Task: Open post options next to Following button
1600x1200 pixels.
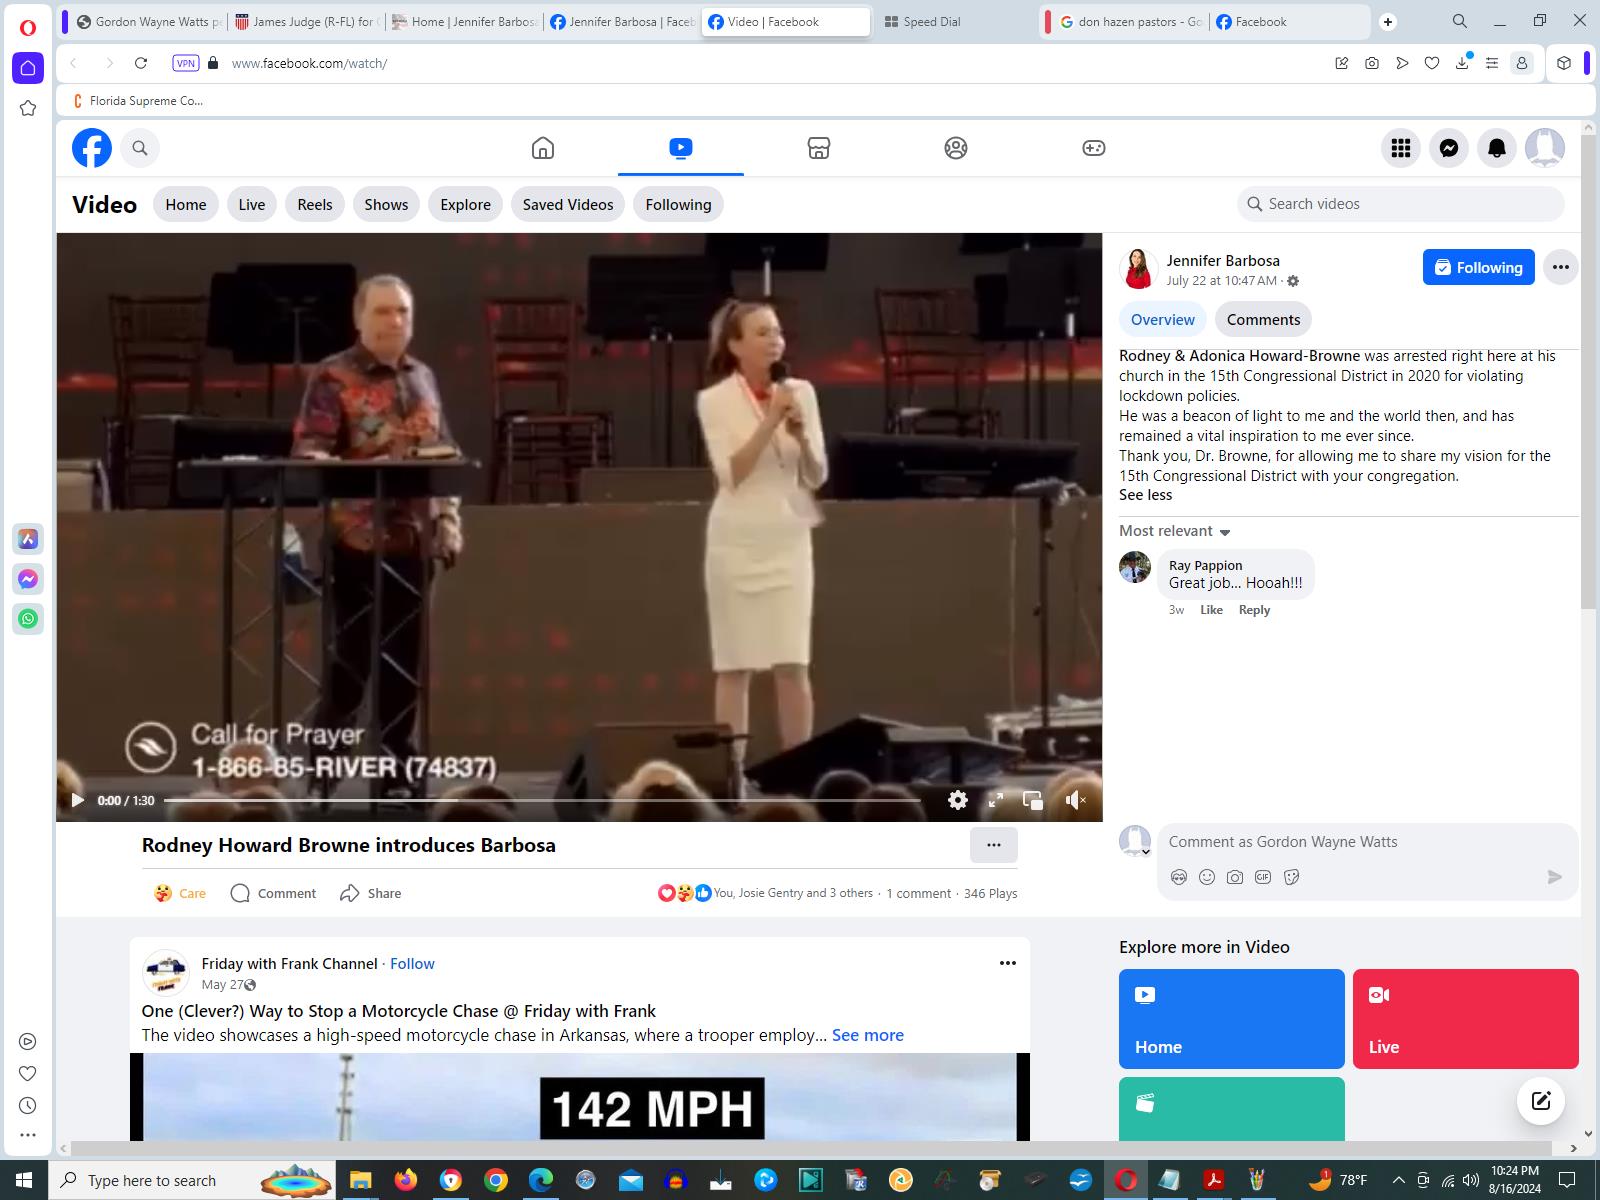Action: point(1561,267)
